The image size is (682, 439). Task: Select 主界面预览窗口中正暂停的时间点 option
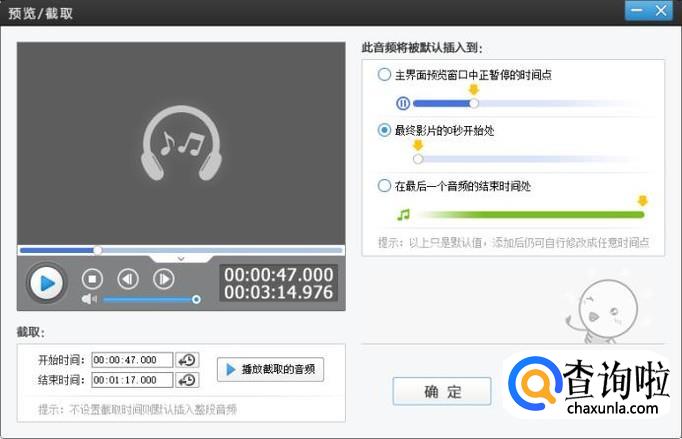385,74
